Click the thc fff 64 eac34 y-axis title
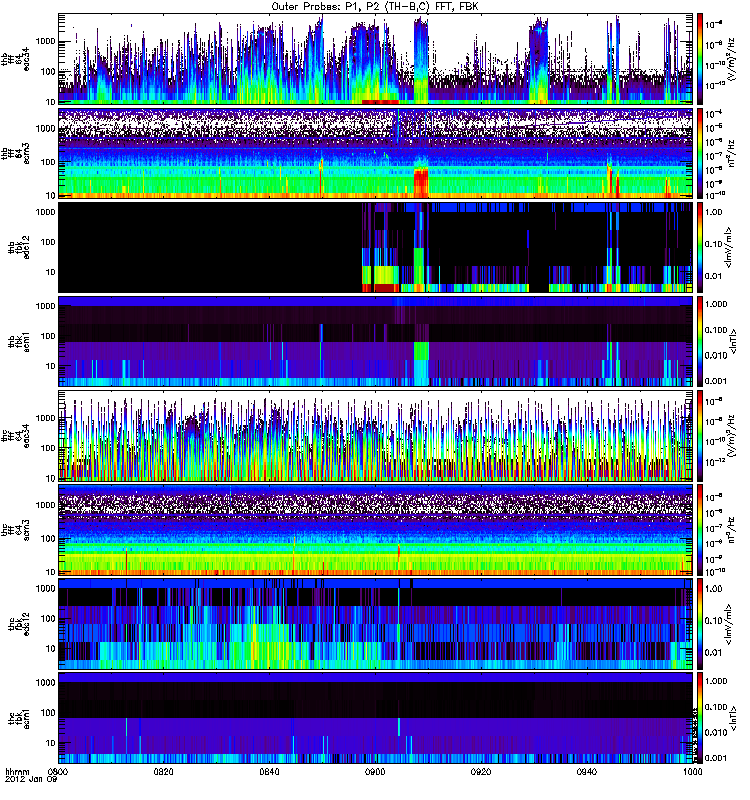The height and width of the screenshot is (800, 750). (x=15, y=436)
